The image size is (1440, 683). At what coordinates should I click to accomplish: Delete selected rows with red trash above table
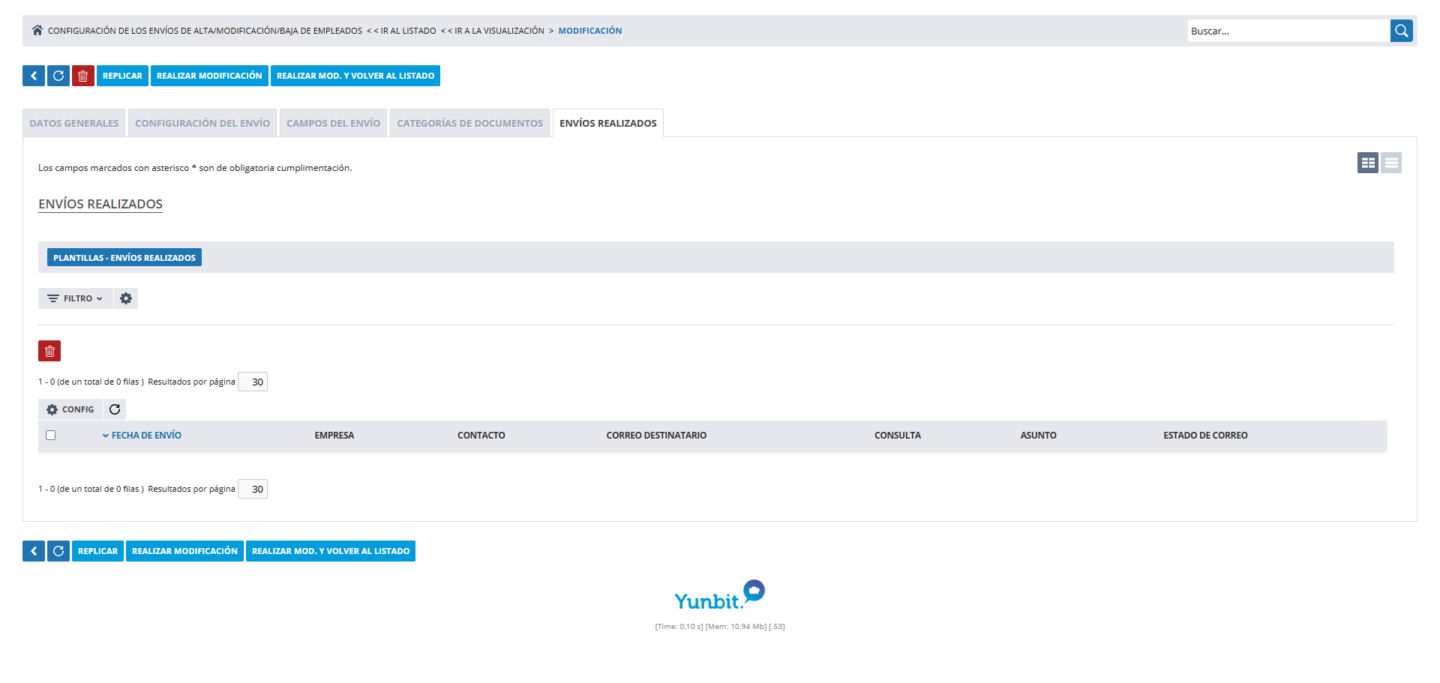[50, 351]
